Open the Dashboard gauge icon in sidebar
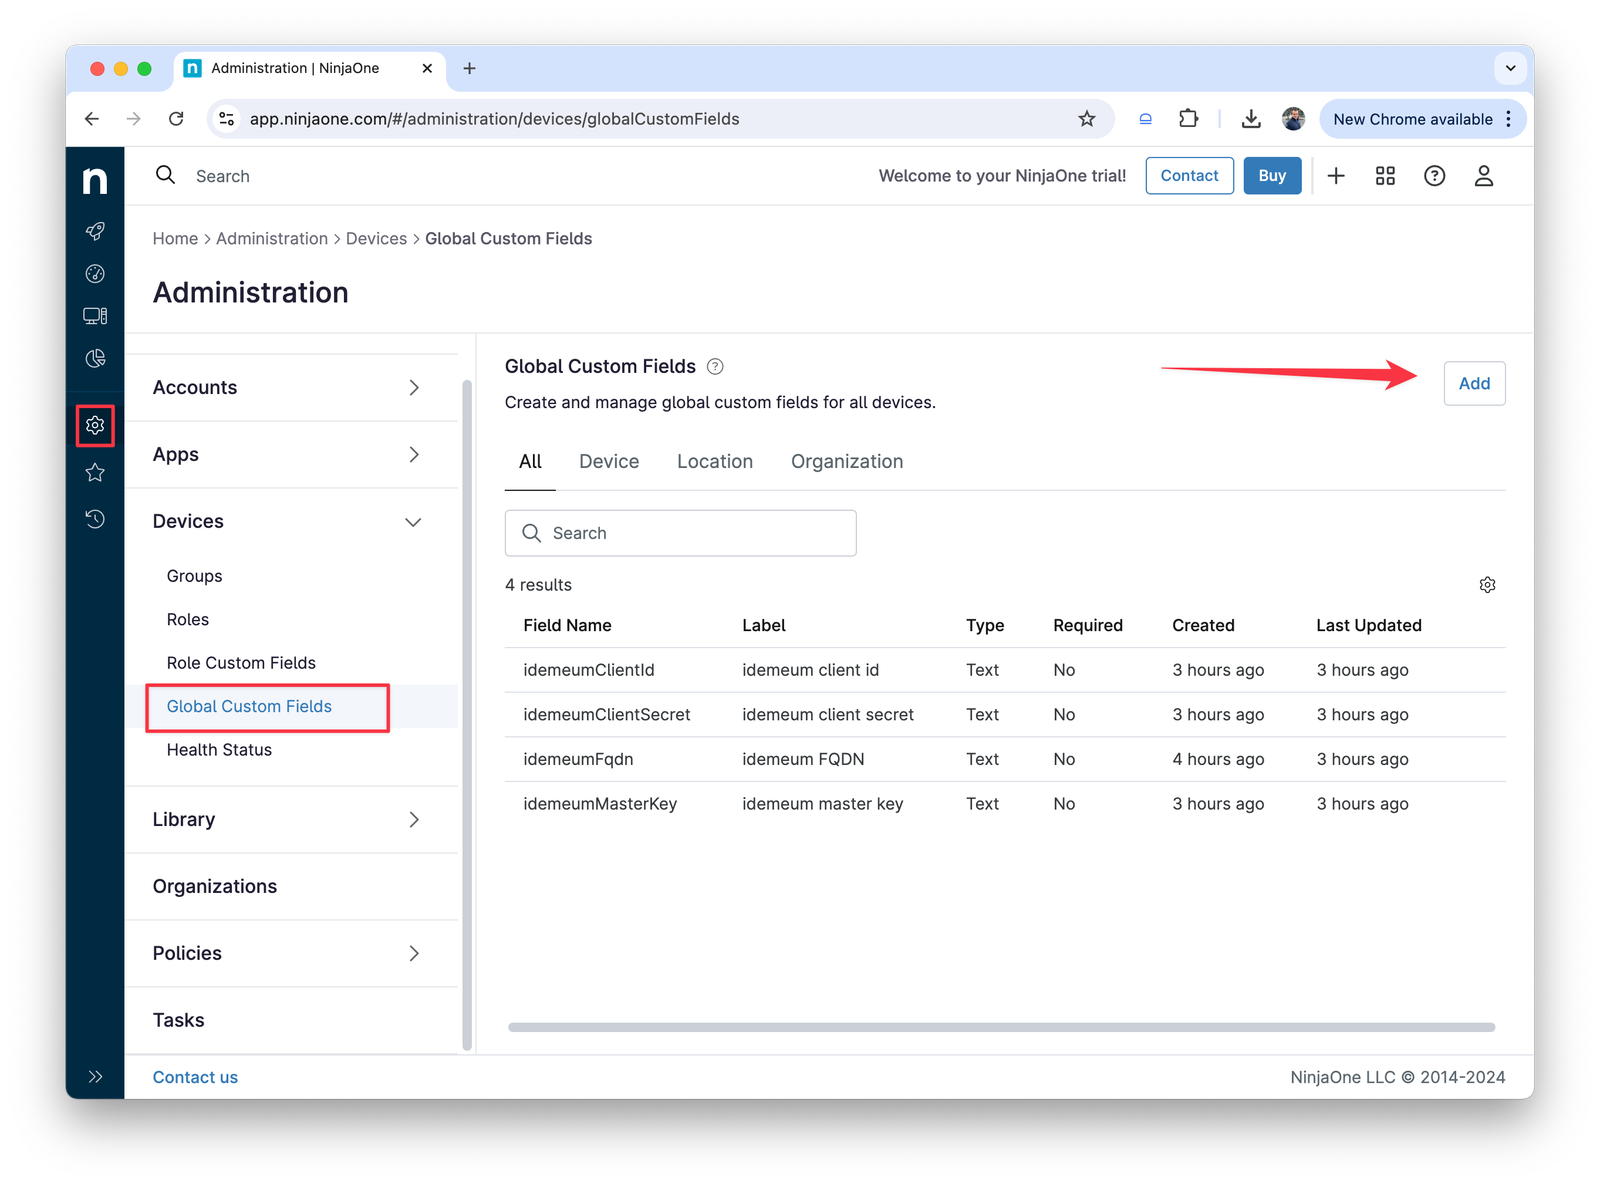Image resolution: width=1600 pixels, height=1186 pixels. click(95, 273)
